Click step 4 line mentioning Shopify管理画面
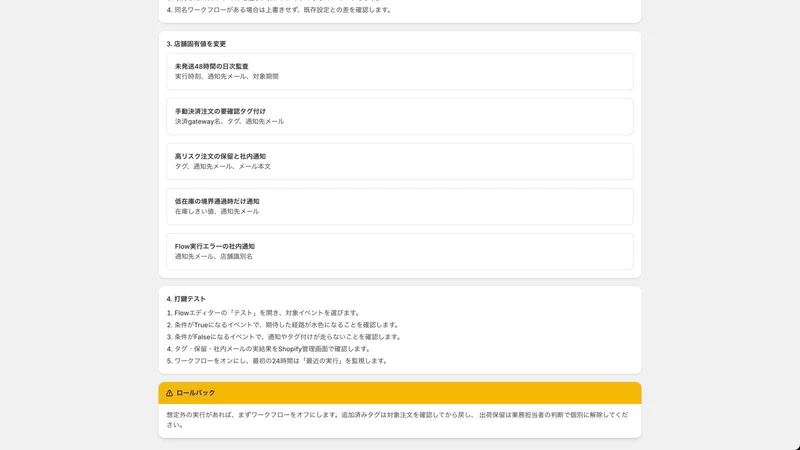Screen dimensions: 800x450 (x=269, y=349)
